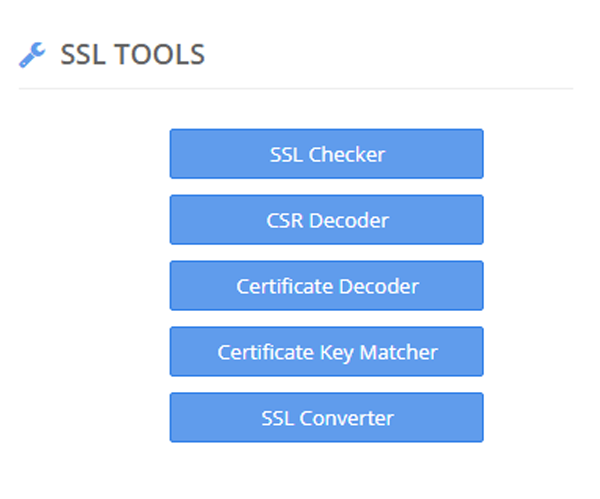Select the tool matching certificate to key

coord(326,351)
